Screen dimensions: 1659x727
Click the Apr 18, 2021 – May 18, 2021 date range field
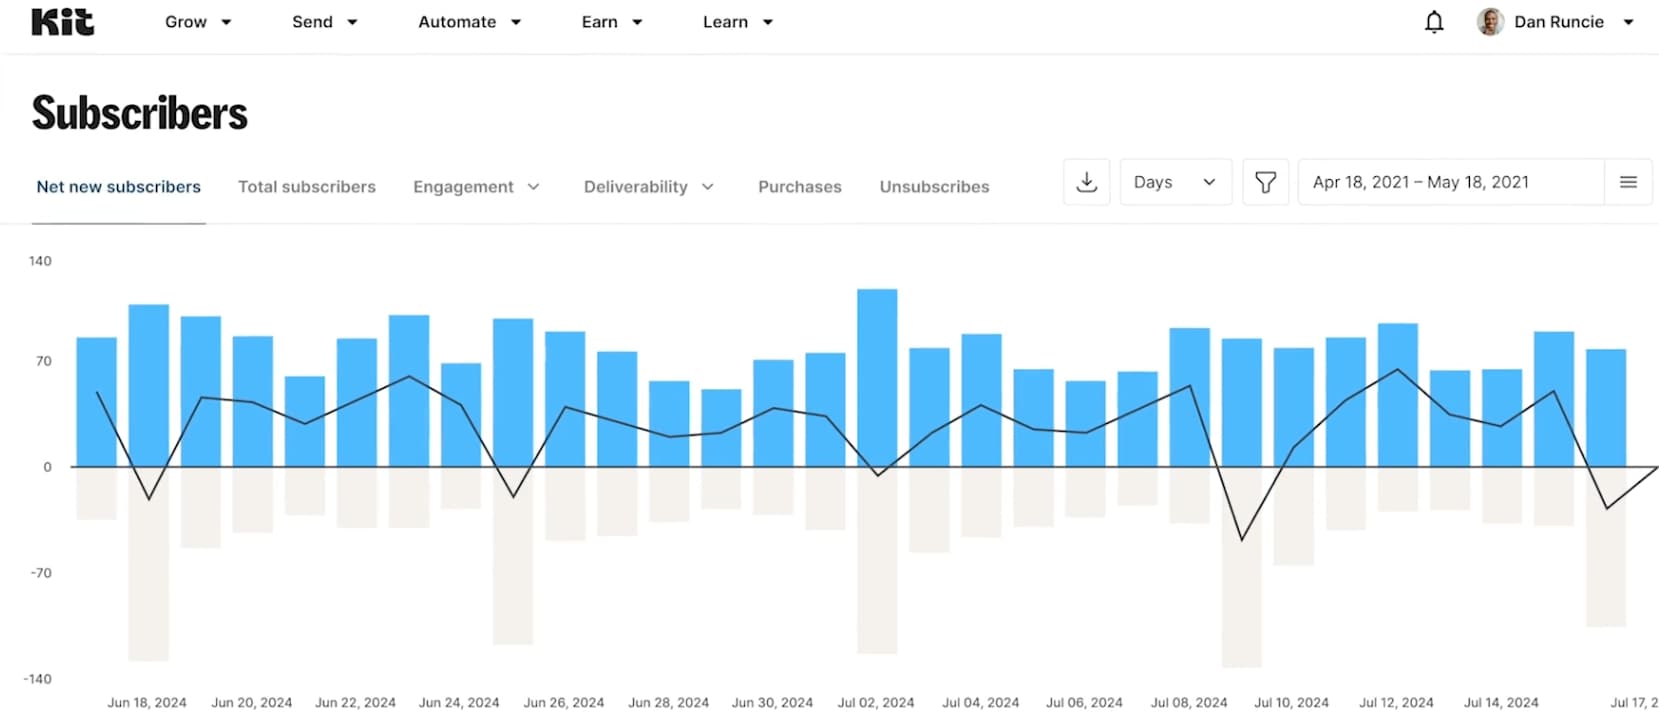click(x=1451, y=182)
